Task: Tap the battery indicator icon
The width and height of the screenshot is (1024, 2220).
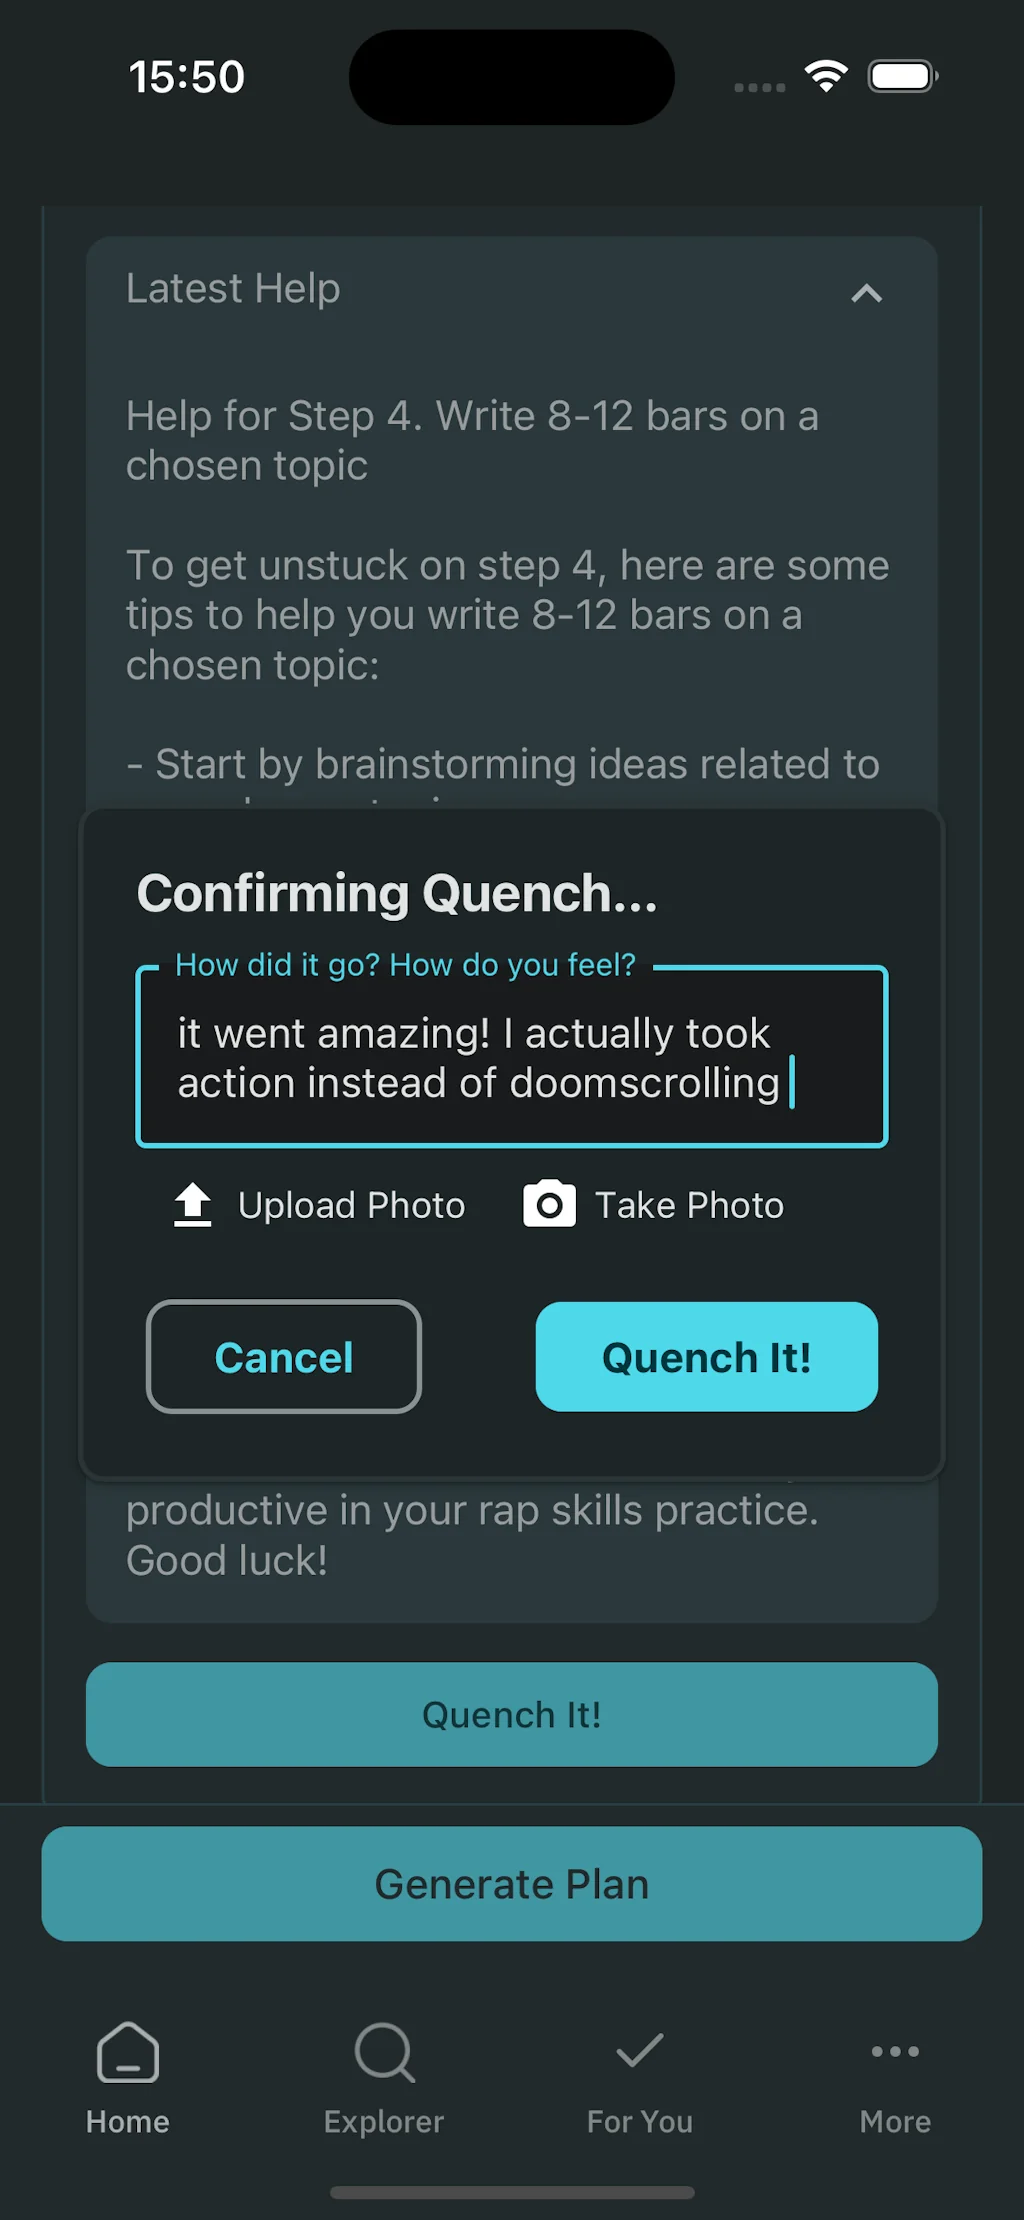Action: [901, 75]
